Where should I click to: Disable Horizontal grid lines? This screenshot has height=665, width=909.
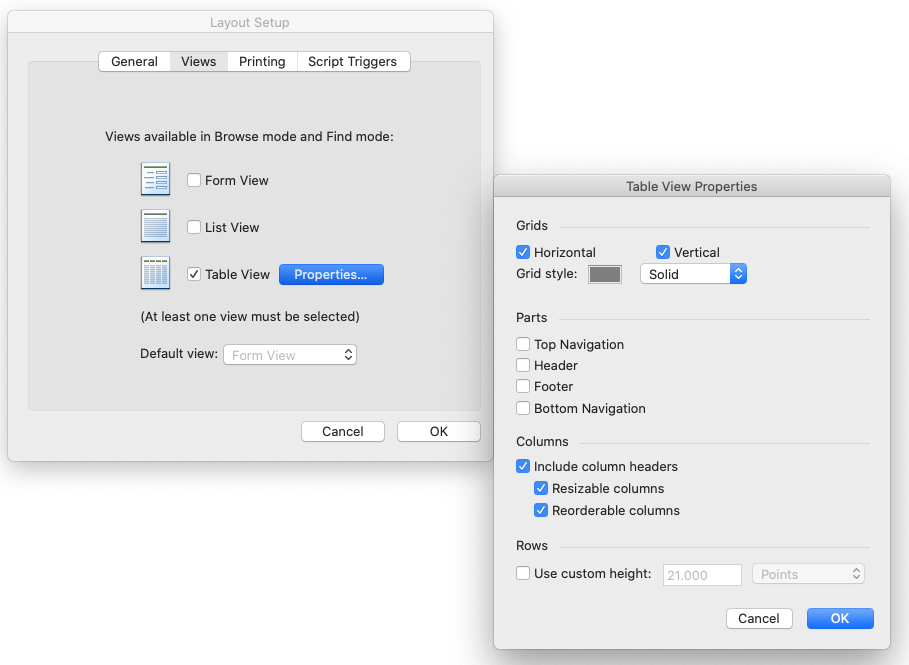pos(523,252)
